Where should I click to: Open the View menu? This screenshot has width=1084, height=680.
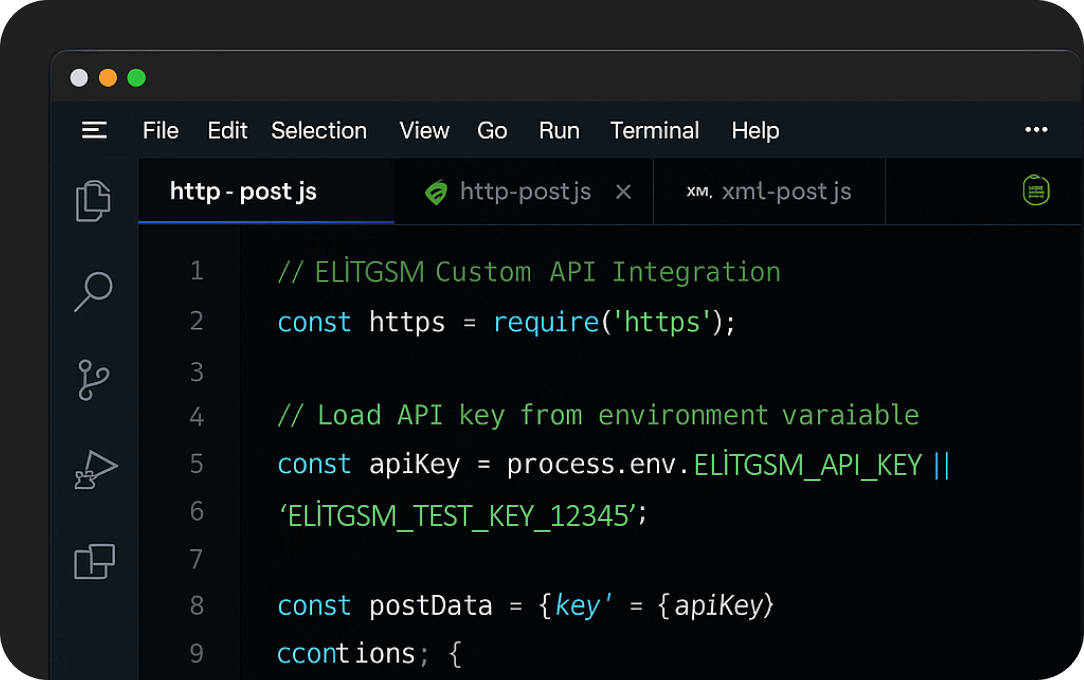point(424,130)
